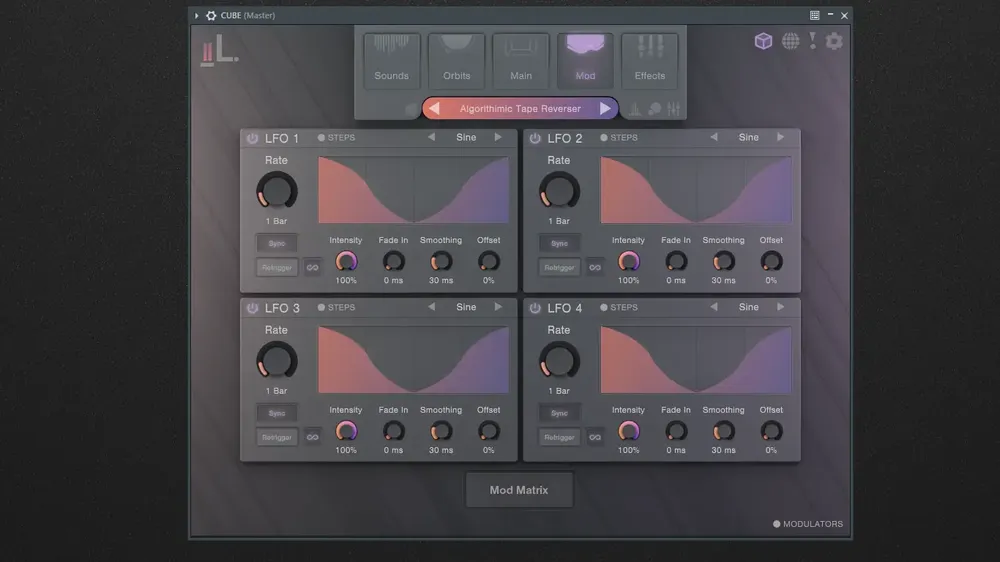The height and width of the screenshot is (562, 1000).
Task: Click LFO 2 Offset knob
Action: click(771, 262)
